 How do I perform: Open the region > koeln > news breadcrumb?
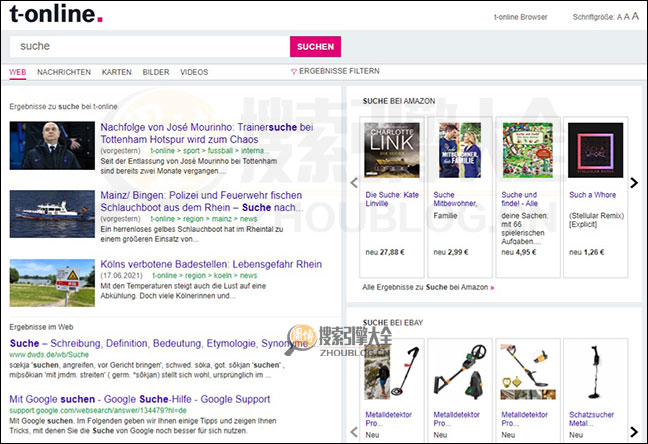pos(205,275)
